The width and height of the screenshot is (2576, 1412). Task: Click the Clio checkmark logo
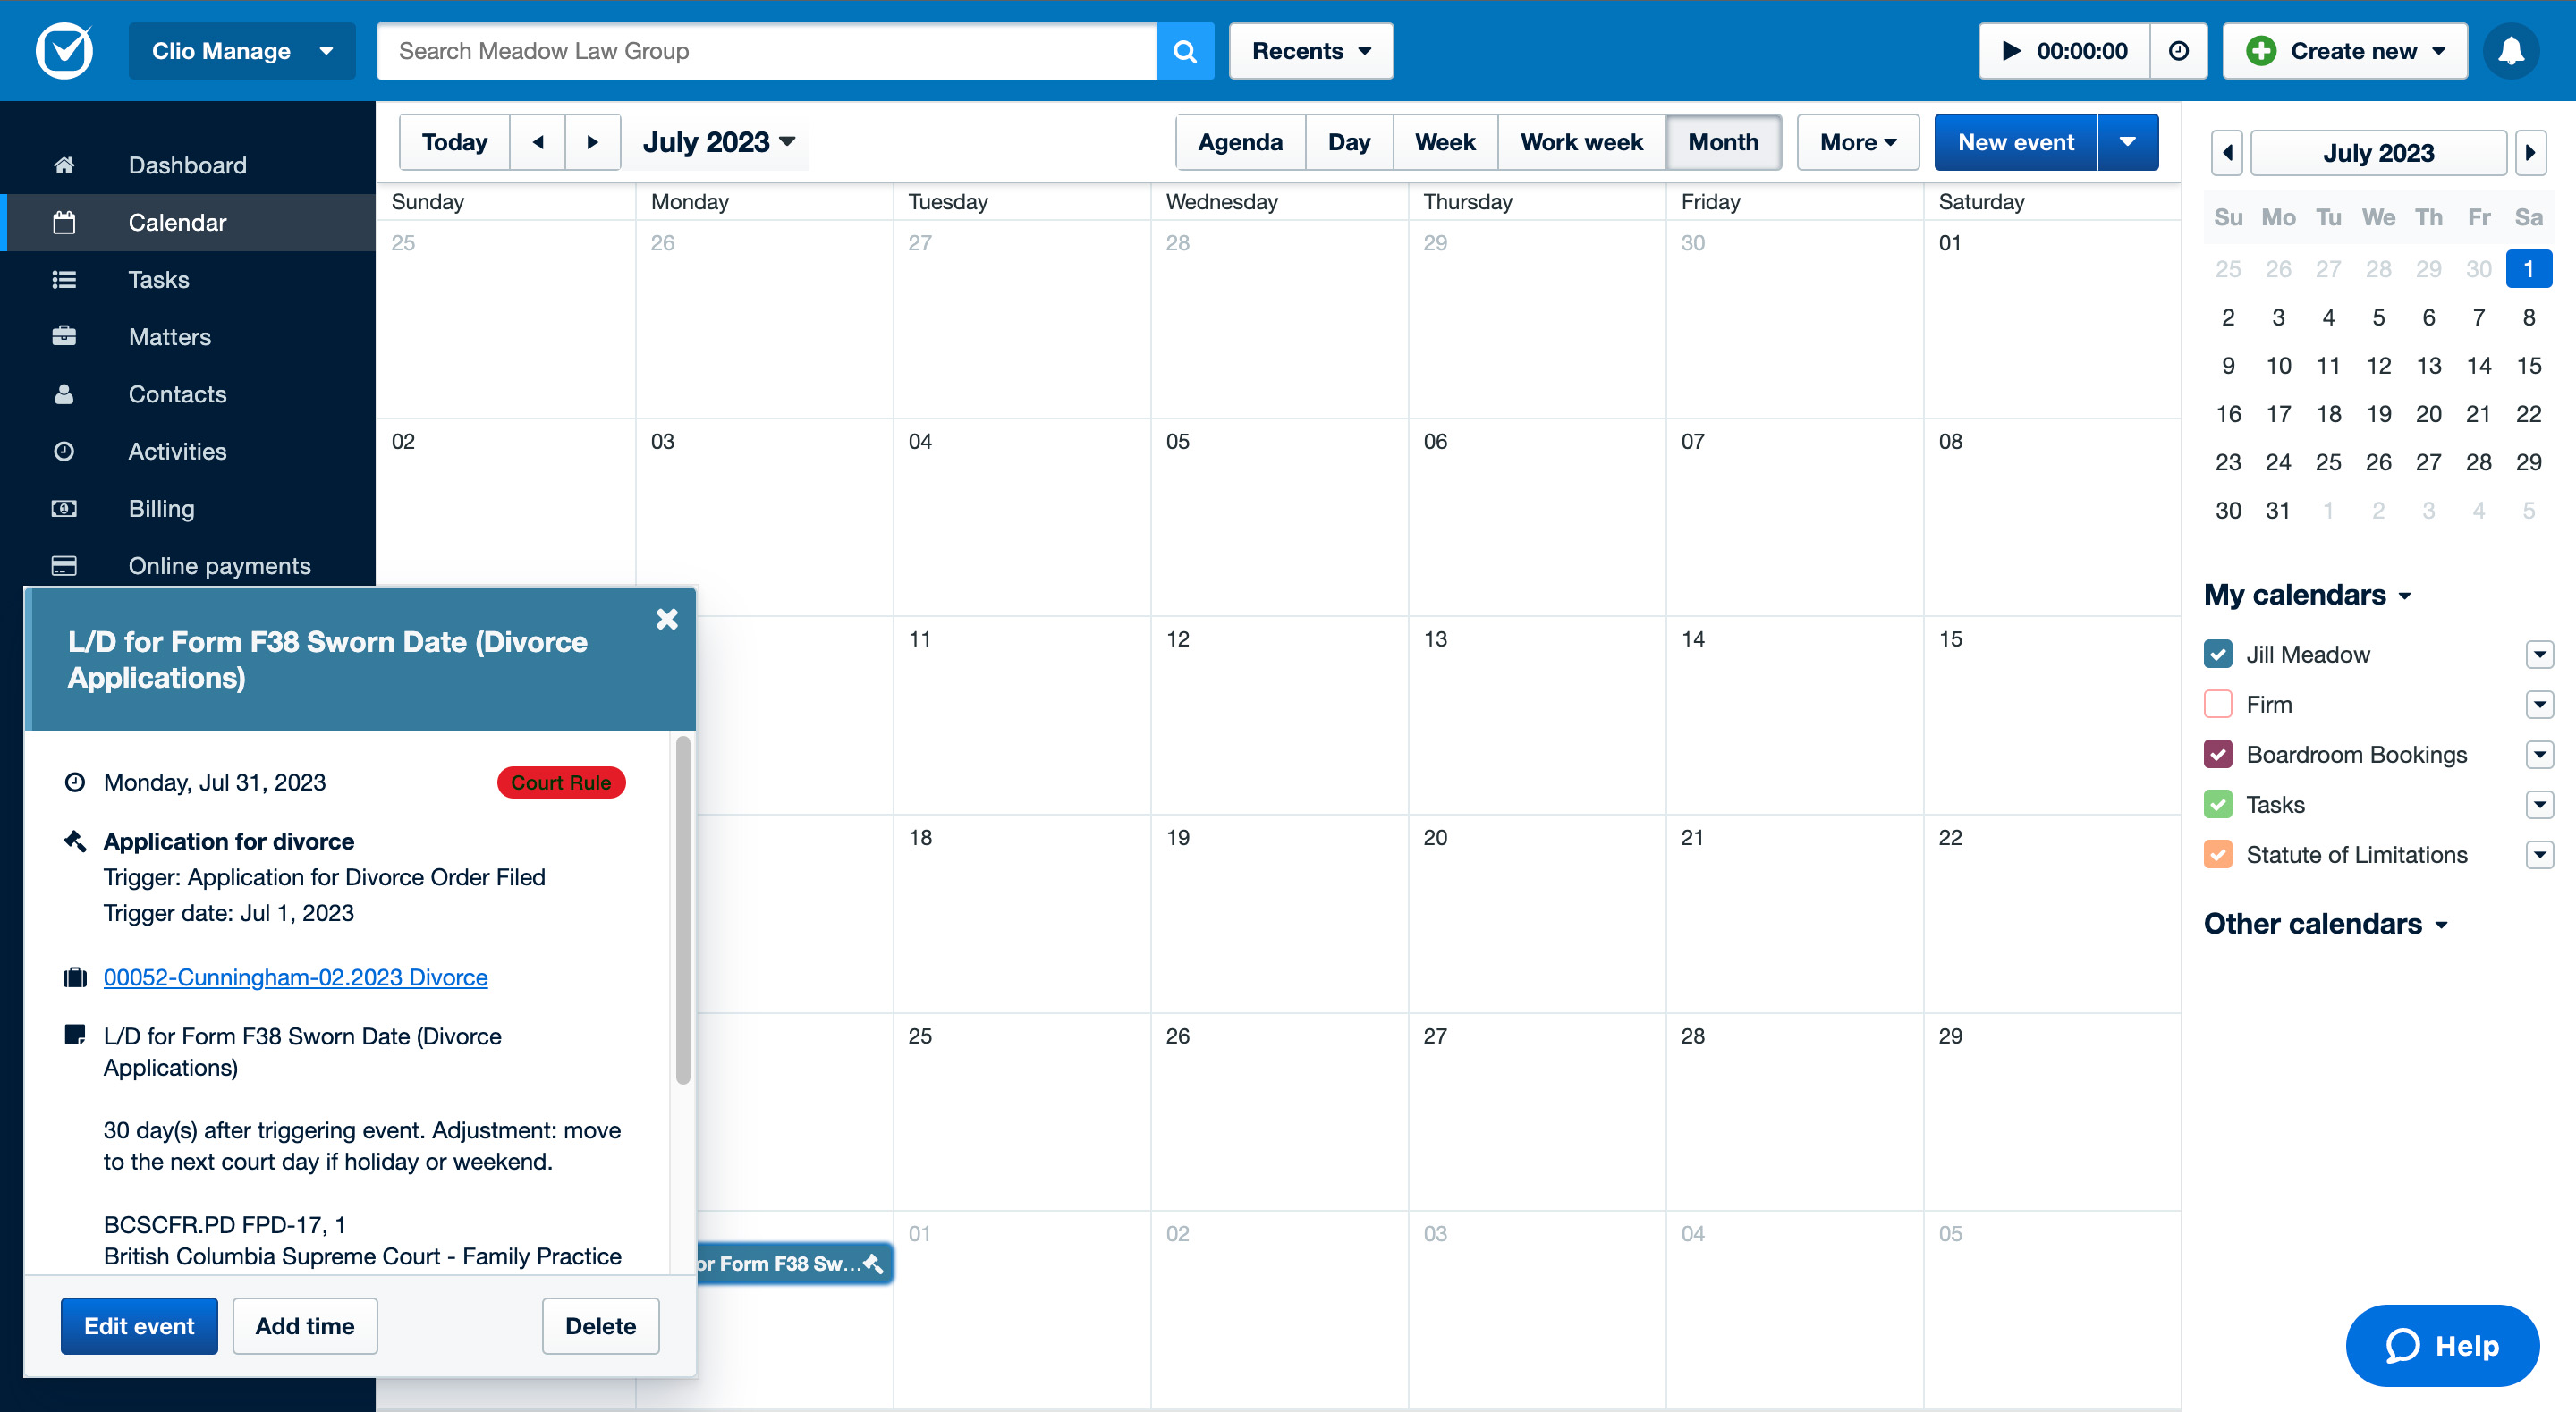(64, 51)
